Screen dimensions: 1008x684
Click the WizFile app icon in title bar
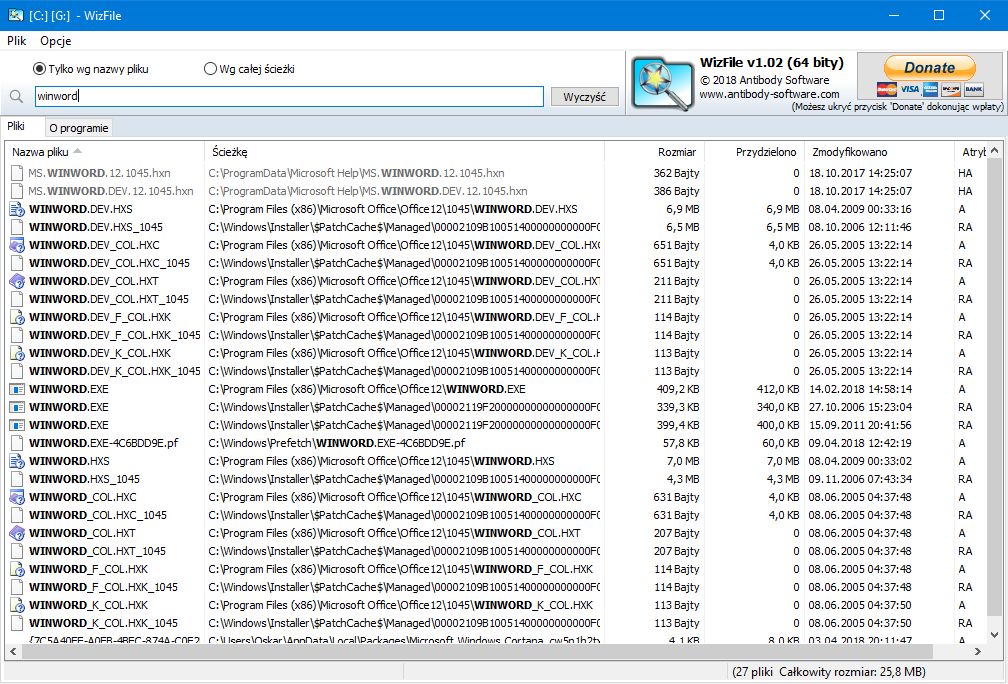[15, 15]
